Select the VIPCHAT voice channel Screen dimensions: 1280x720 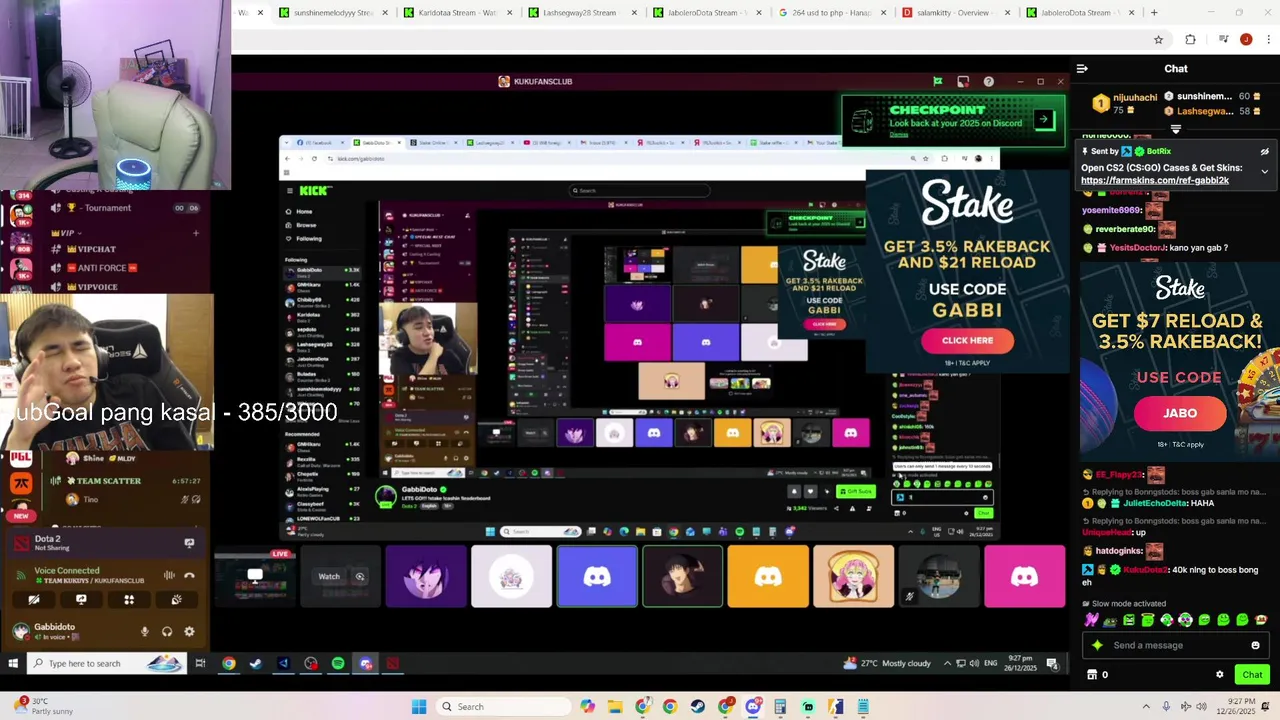tap(98, 249)
